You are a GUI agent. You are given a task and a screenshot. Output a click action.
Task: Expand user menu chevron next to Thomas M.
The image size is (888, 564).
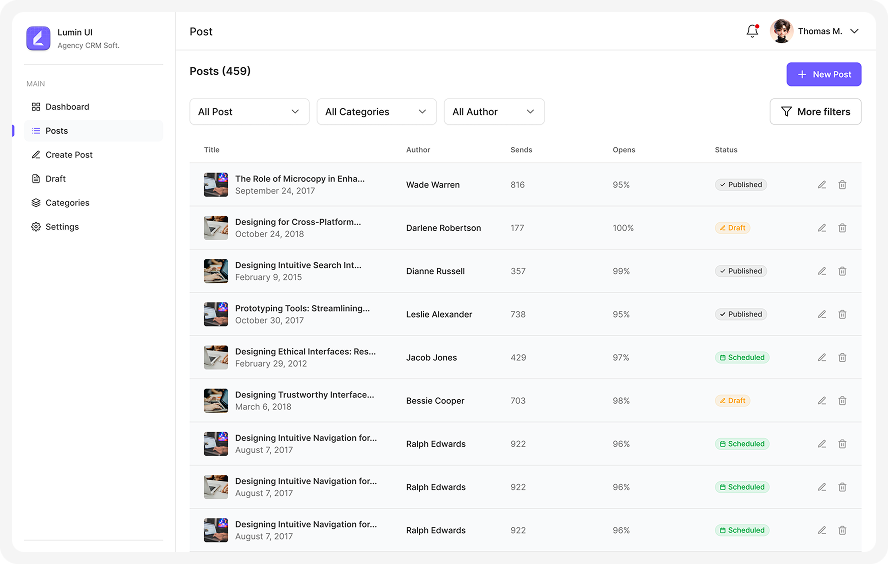click(x=854, y=31)
